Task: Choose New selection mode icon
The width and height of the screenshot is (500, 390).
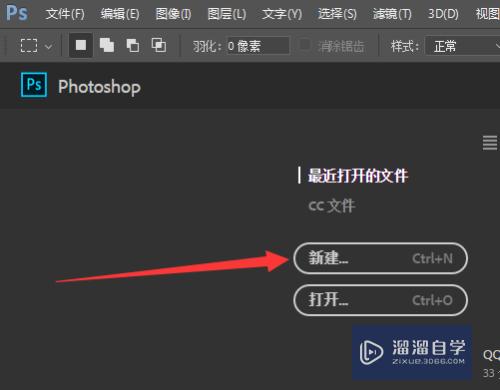Action: point(81,45)
